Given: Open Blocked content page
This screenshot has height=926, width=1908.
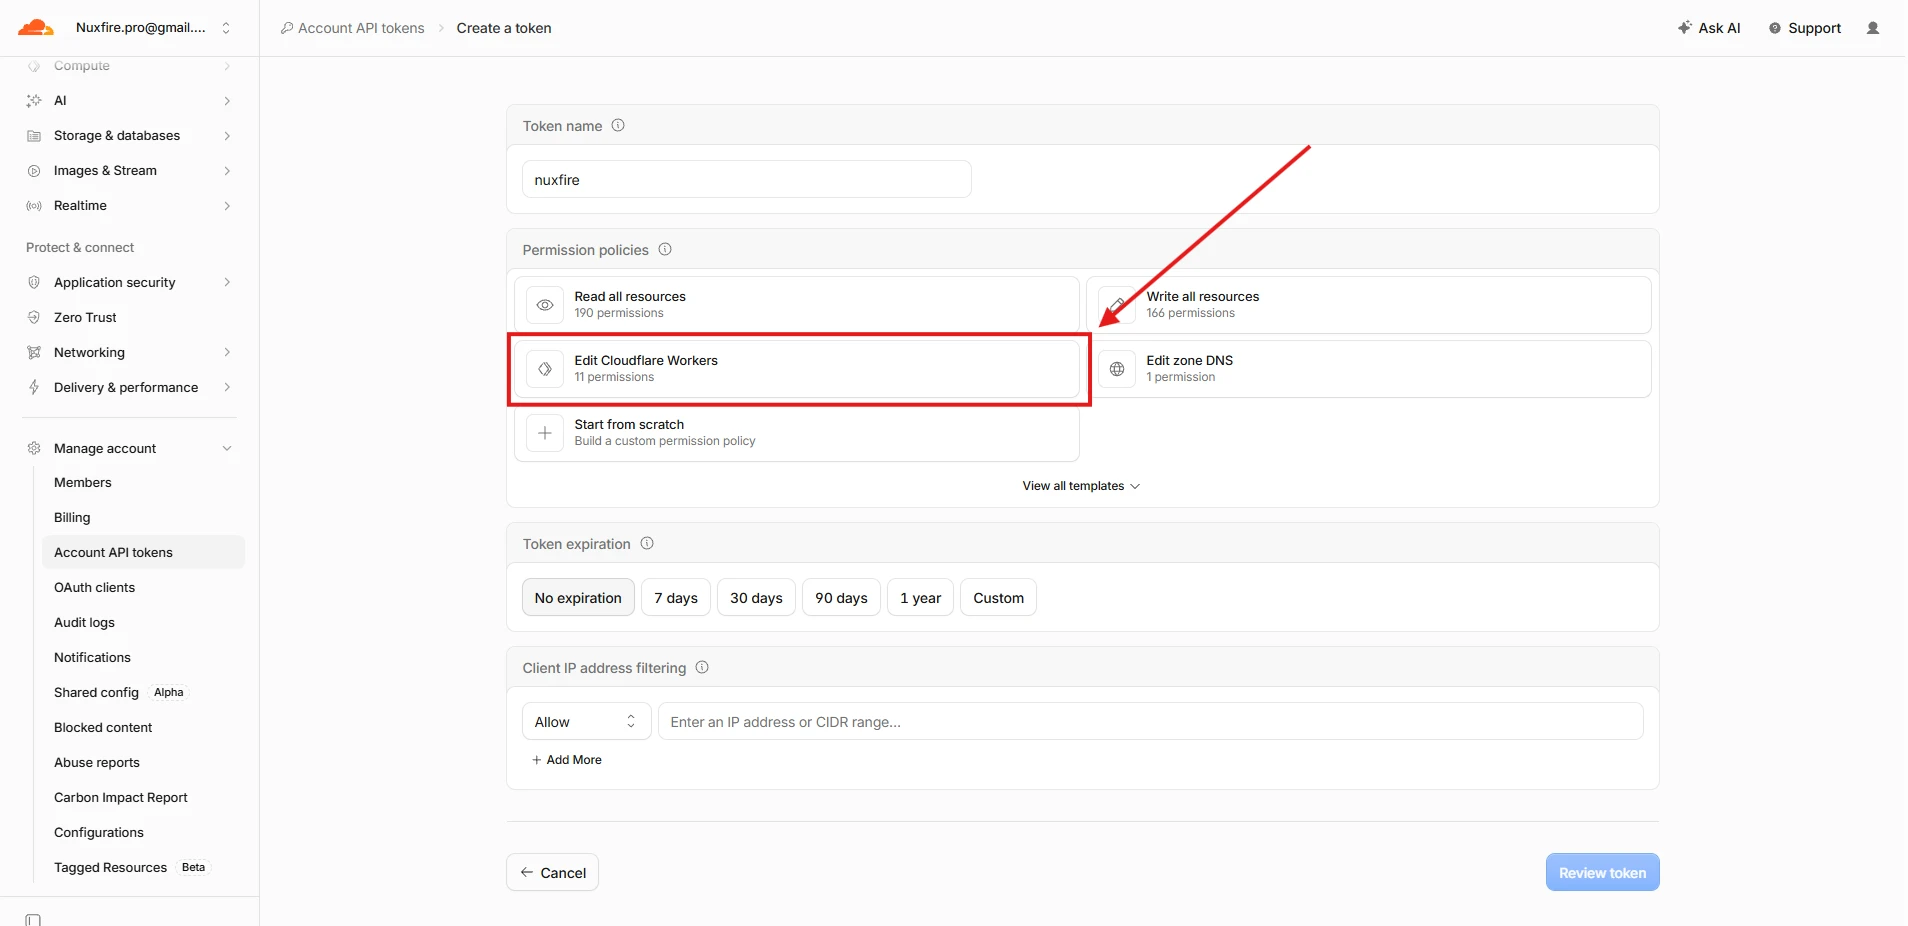Looking at the screenshot, I should pos(143,728).
